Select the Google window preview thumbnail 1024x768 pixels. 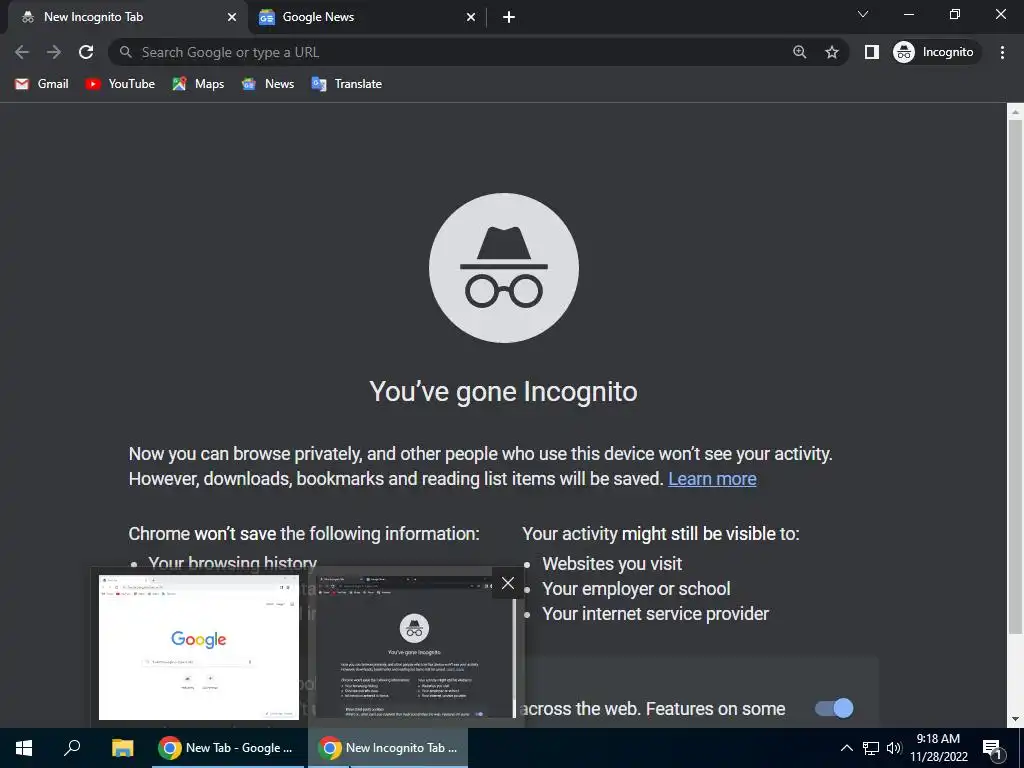(x=199, y=647)
